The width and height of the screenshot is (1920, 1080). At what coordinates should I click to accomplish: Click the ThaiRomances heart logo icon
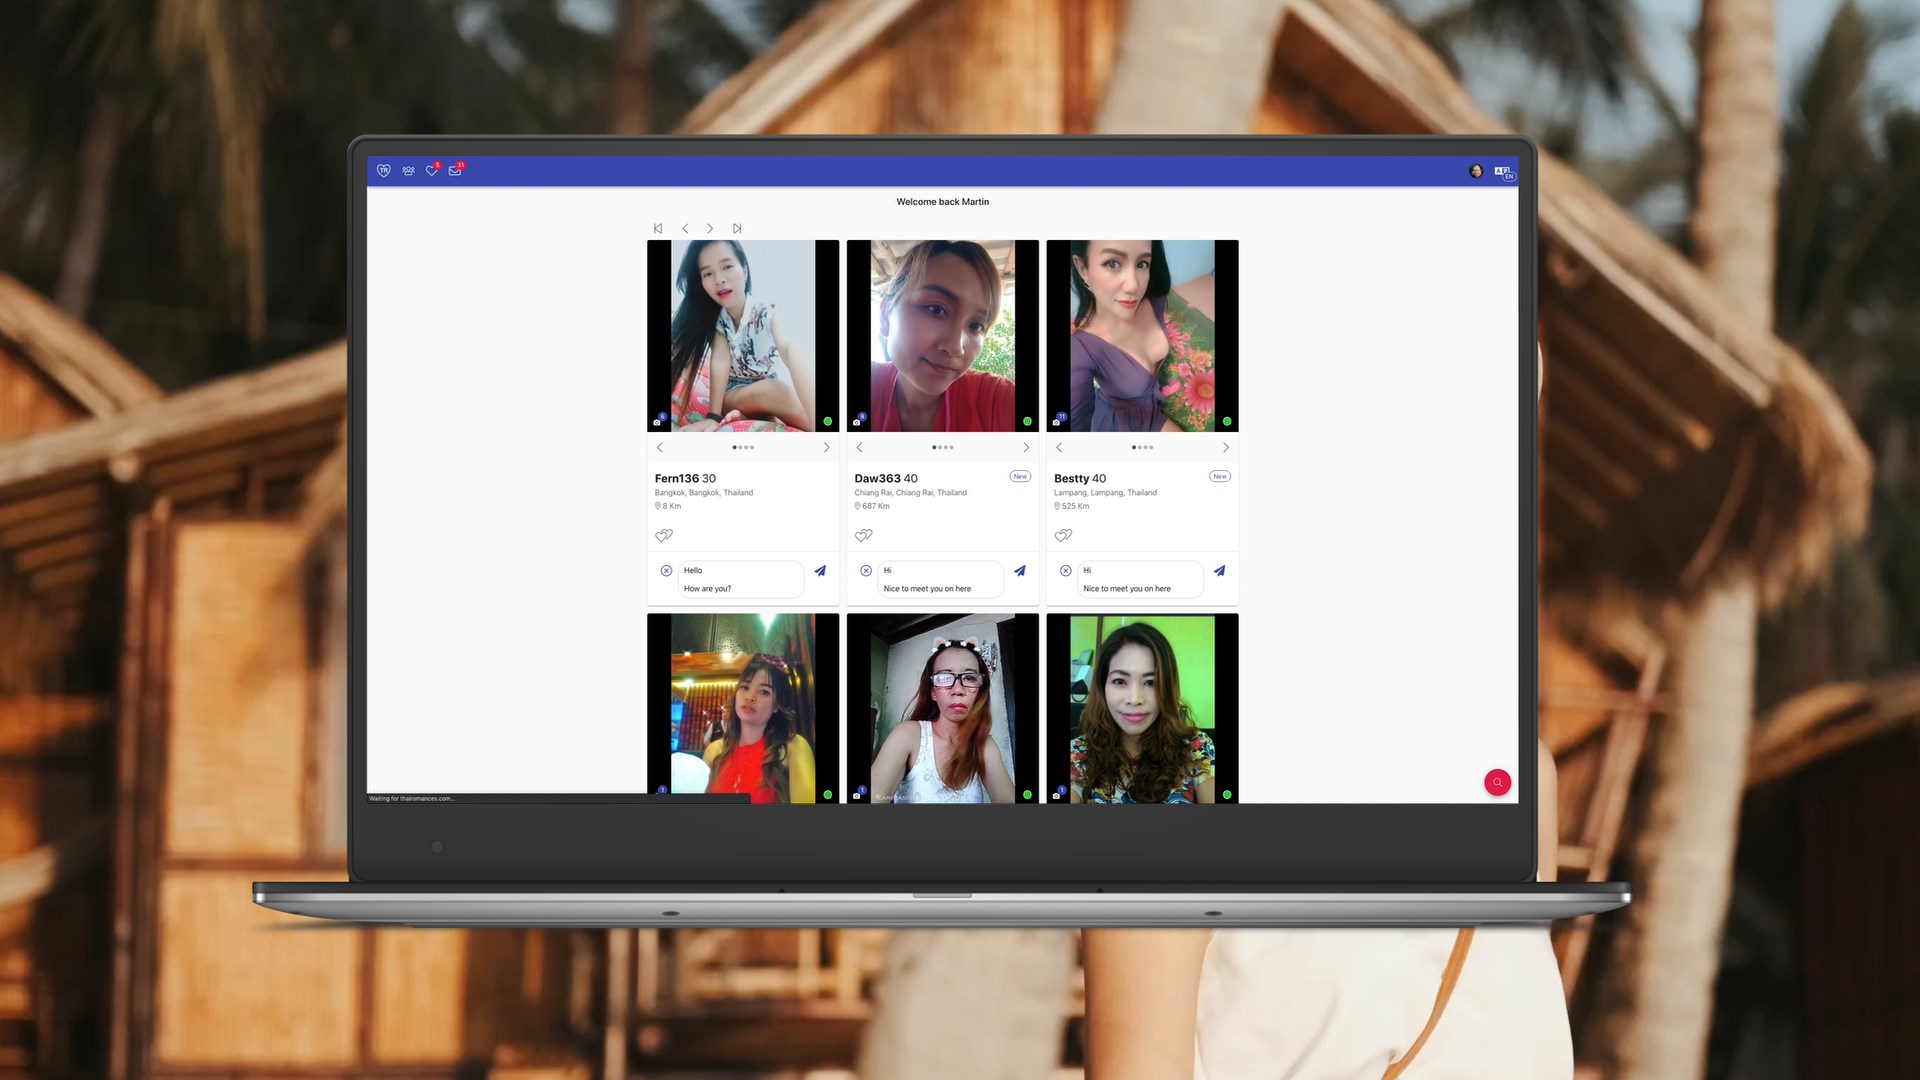pyautogui.click(x=383, y=171)
